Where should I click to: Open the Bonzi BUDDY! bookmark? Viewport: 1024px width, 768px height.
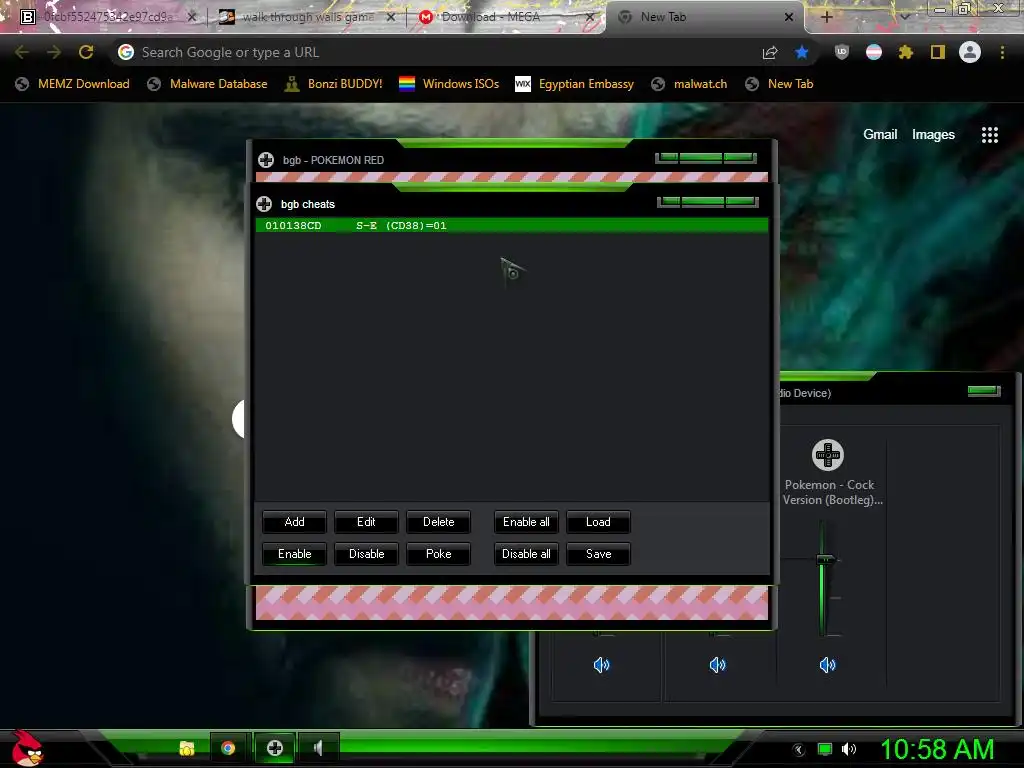coord(334,84)
